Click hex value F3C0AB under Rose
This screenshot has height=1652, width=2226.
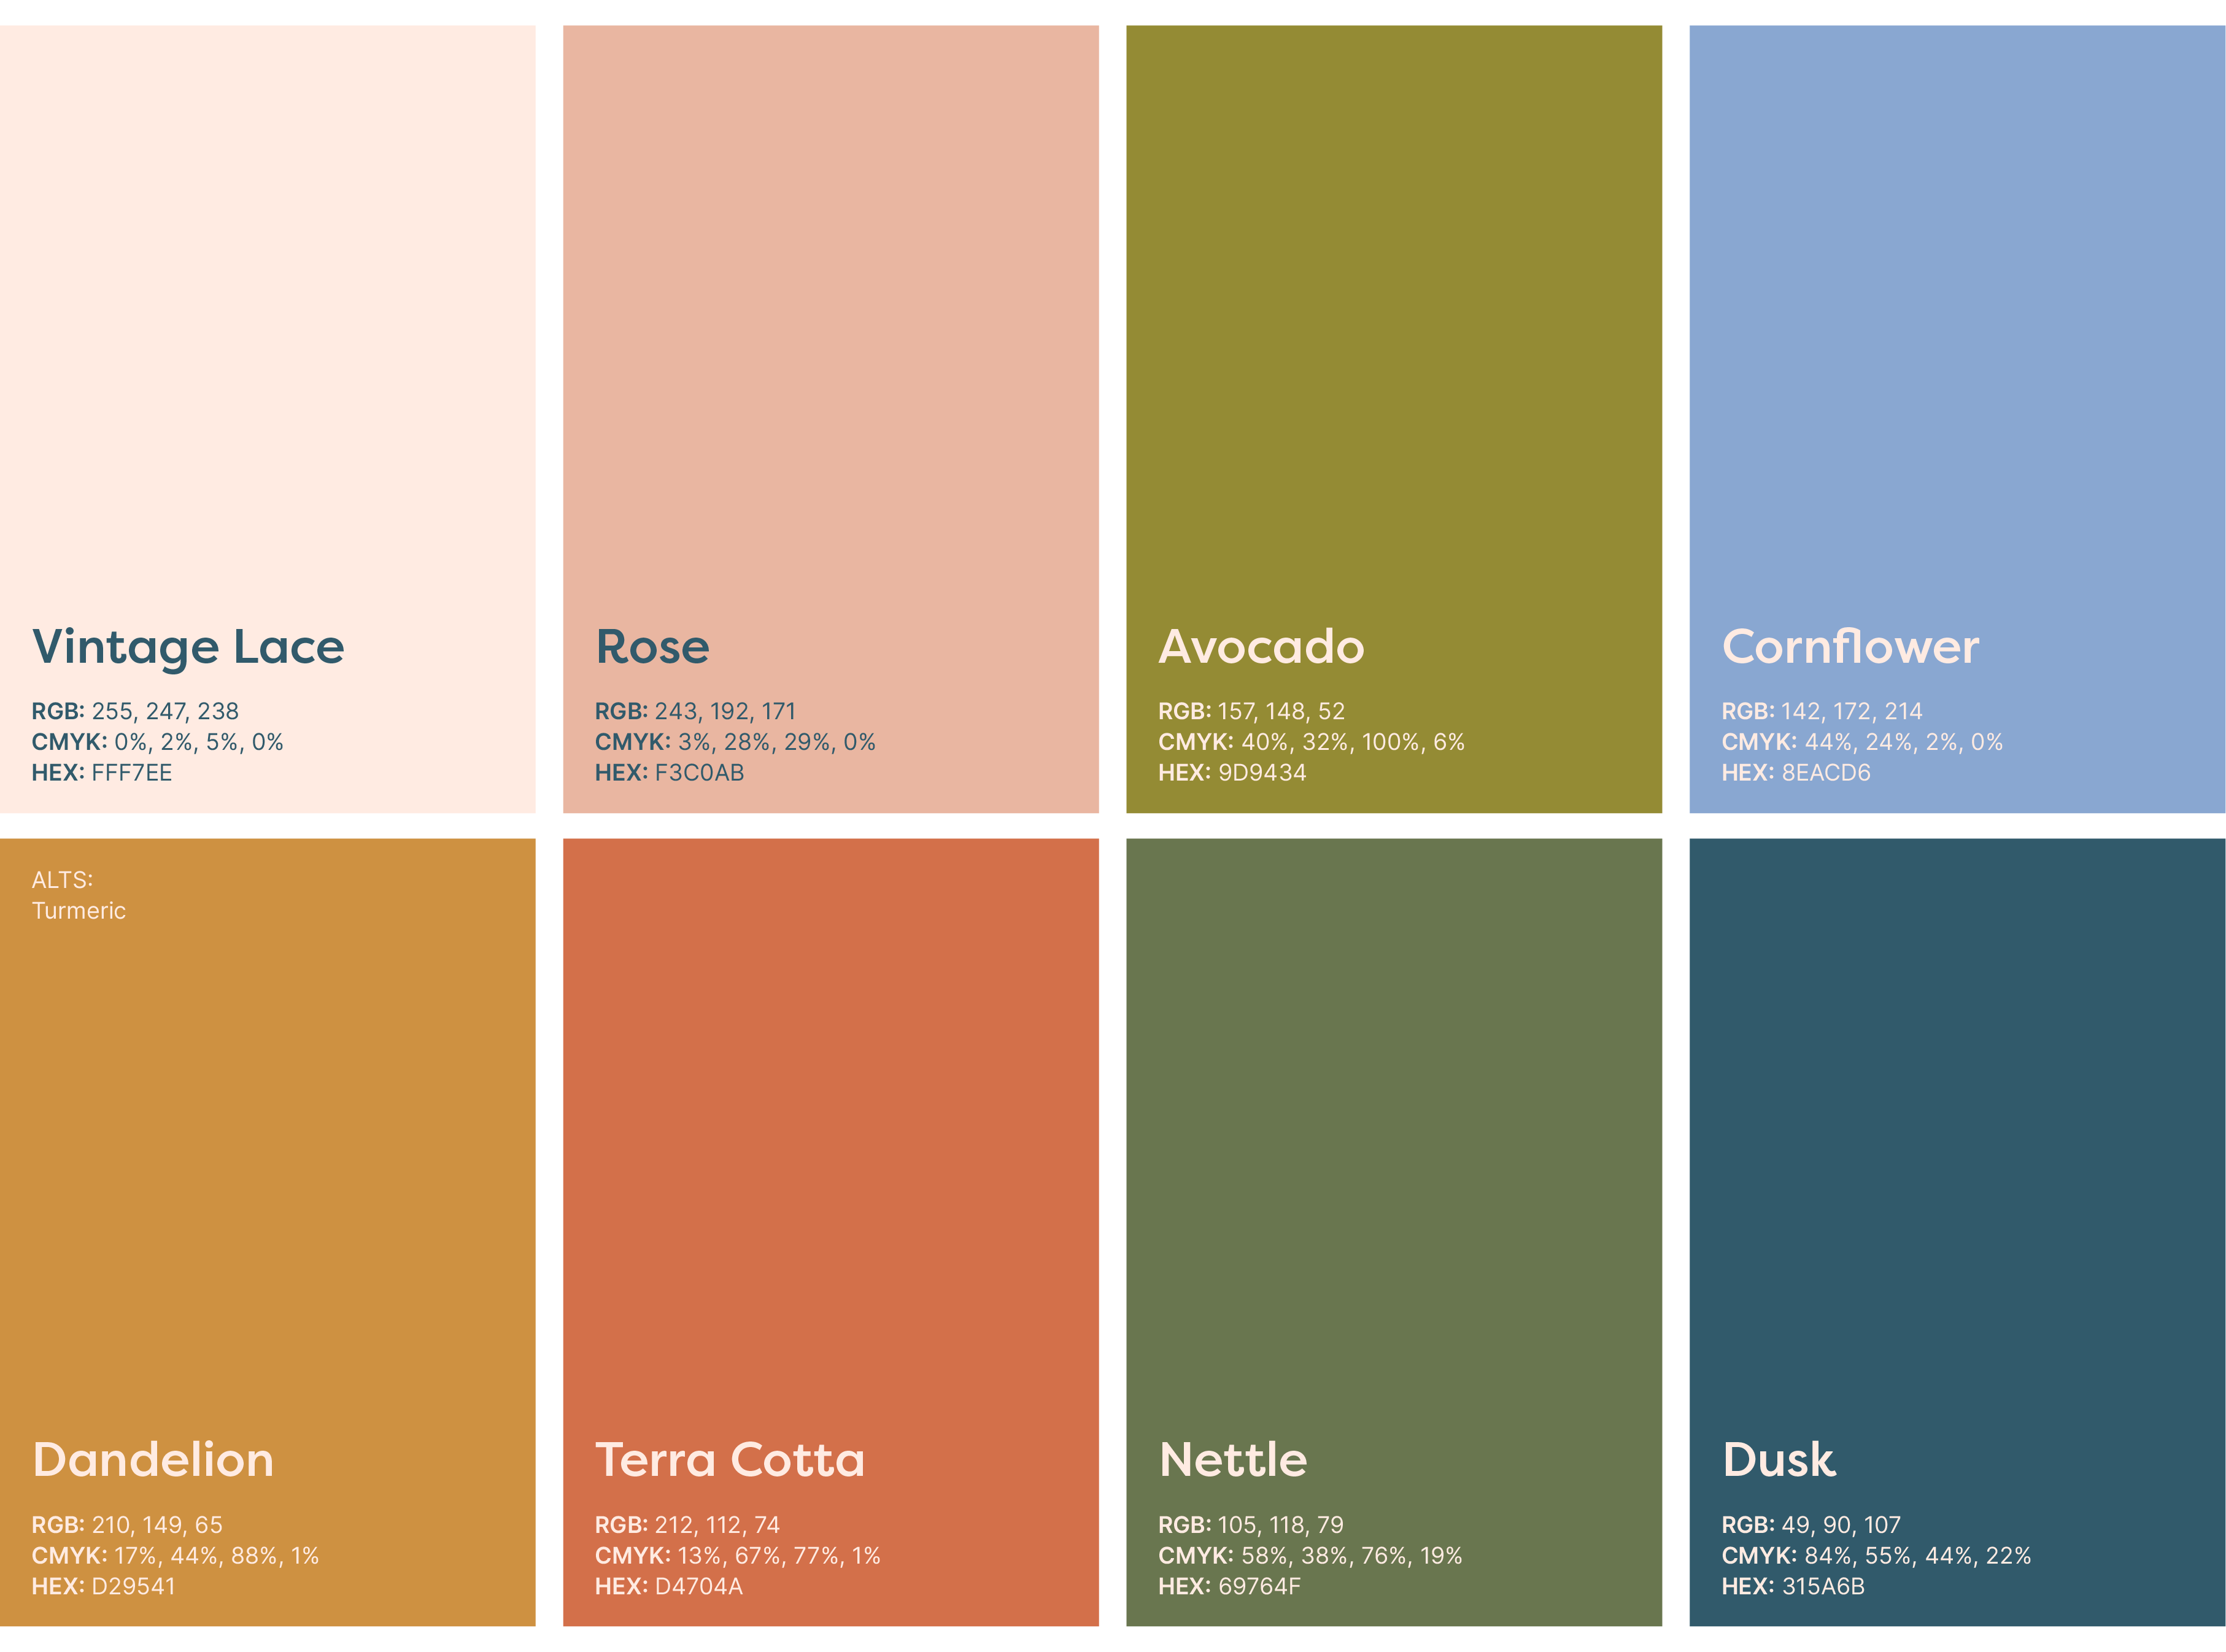point(699,773)
